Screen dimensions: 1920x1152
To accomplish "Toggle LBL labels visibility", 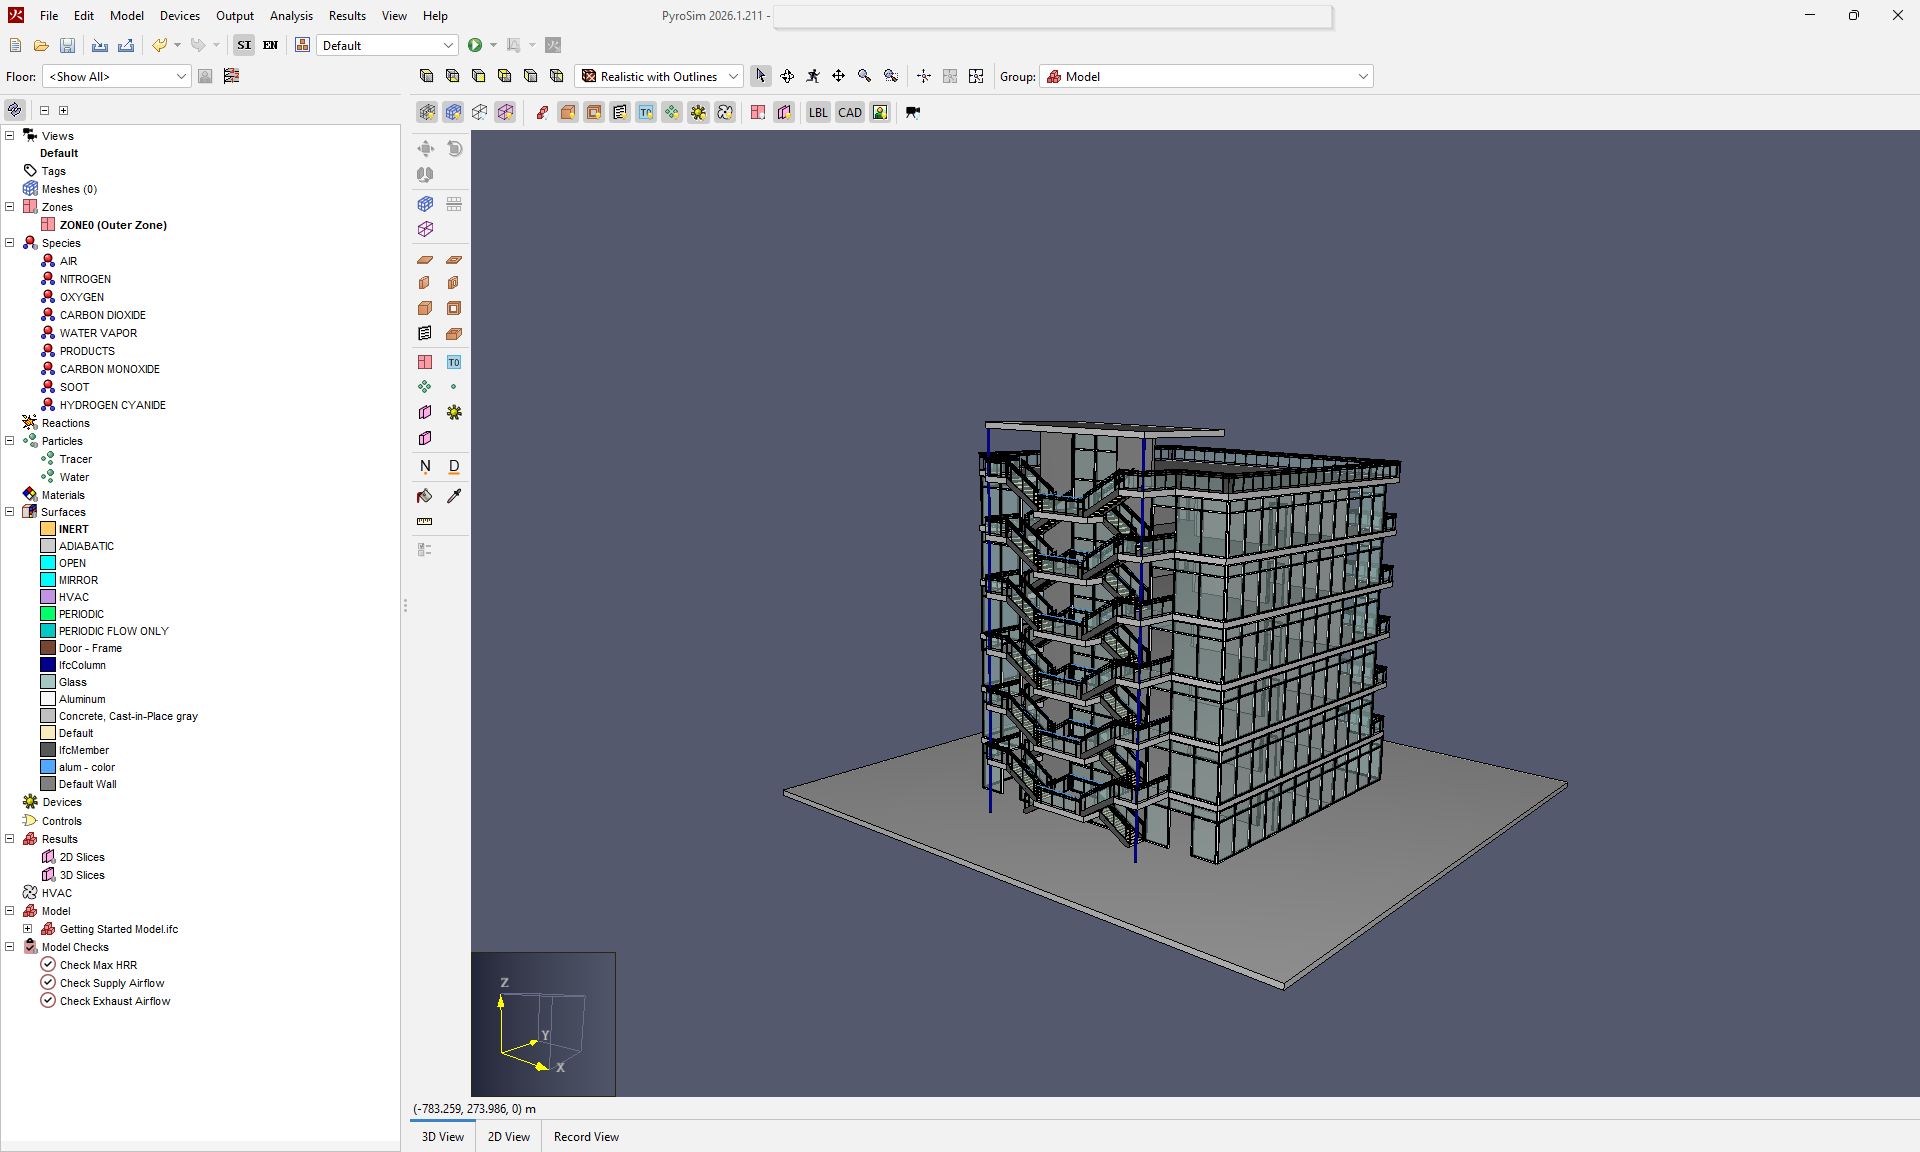I will tap(818, 112).
